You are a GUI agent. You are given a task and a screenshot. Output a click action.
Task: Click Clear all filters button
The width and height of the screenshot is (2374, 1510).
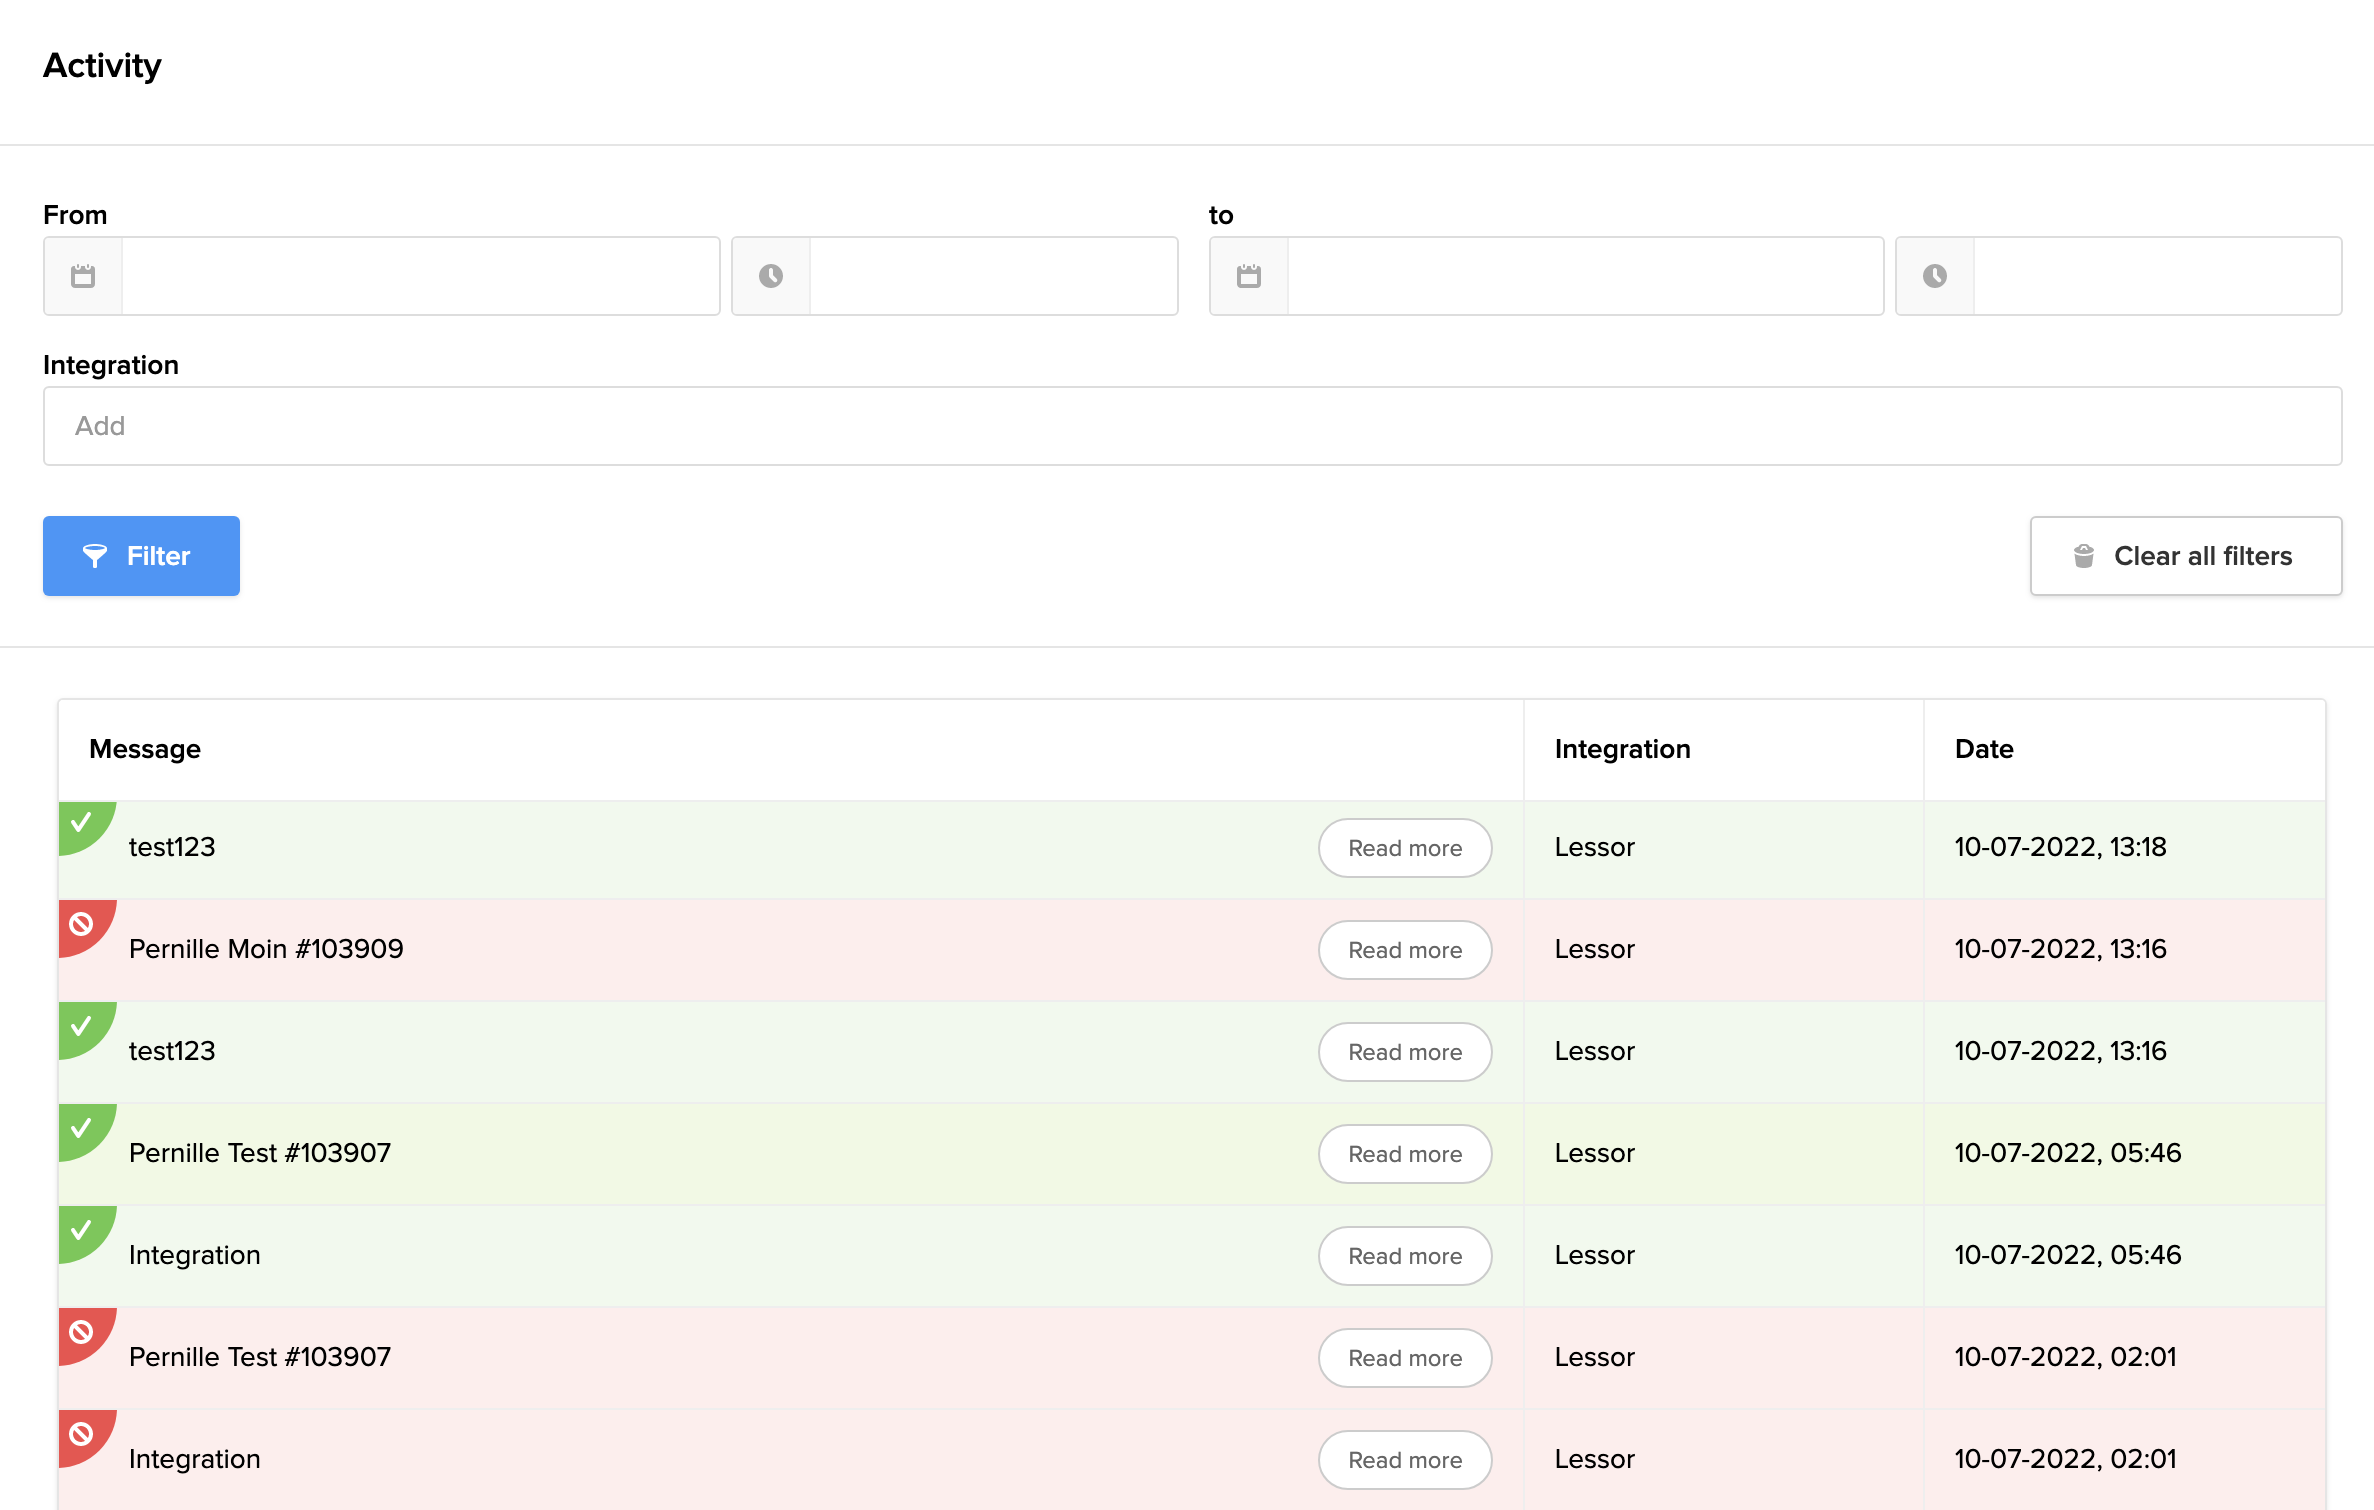[x=2185, y=556]
